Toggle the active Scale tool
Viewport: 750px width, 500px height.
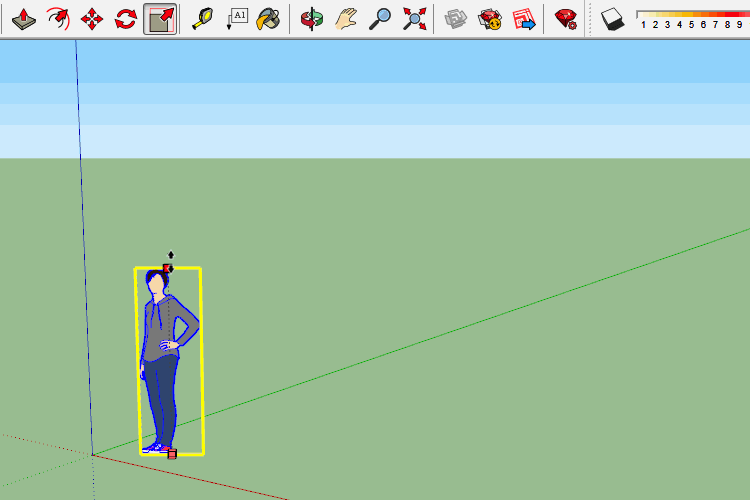tap(160, 18)
